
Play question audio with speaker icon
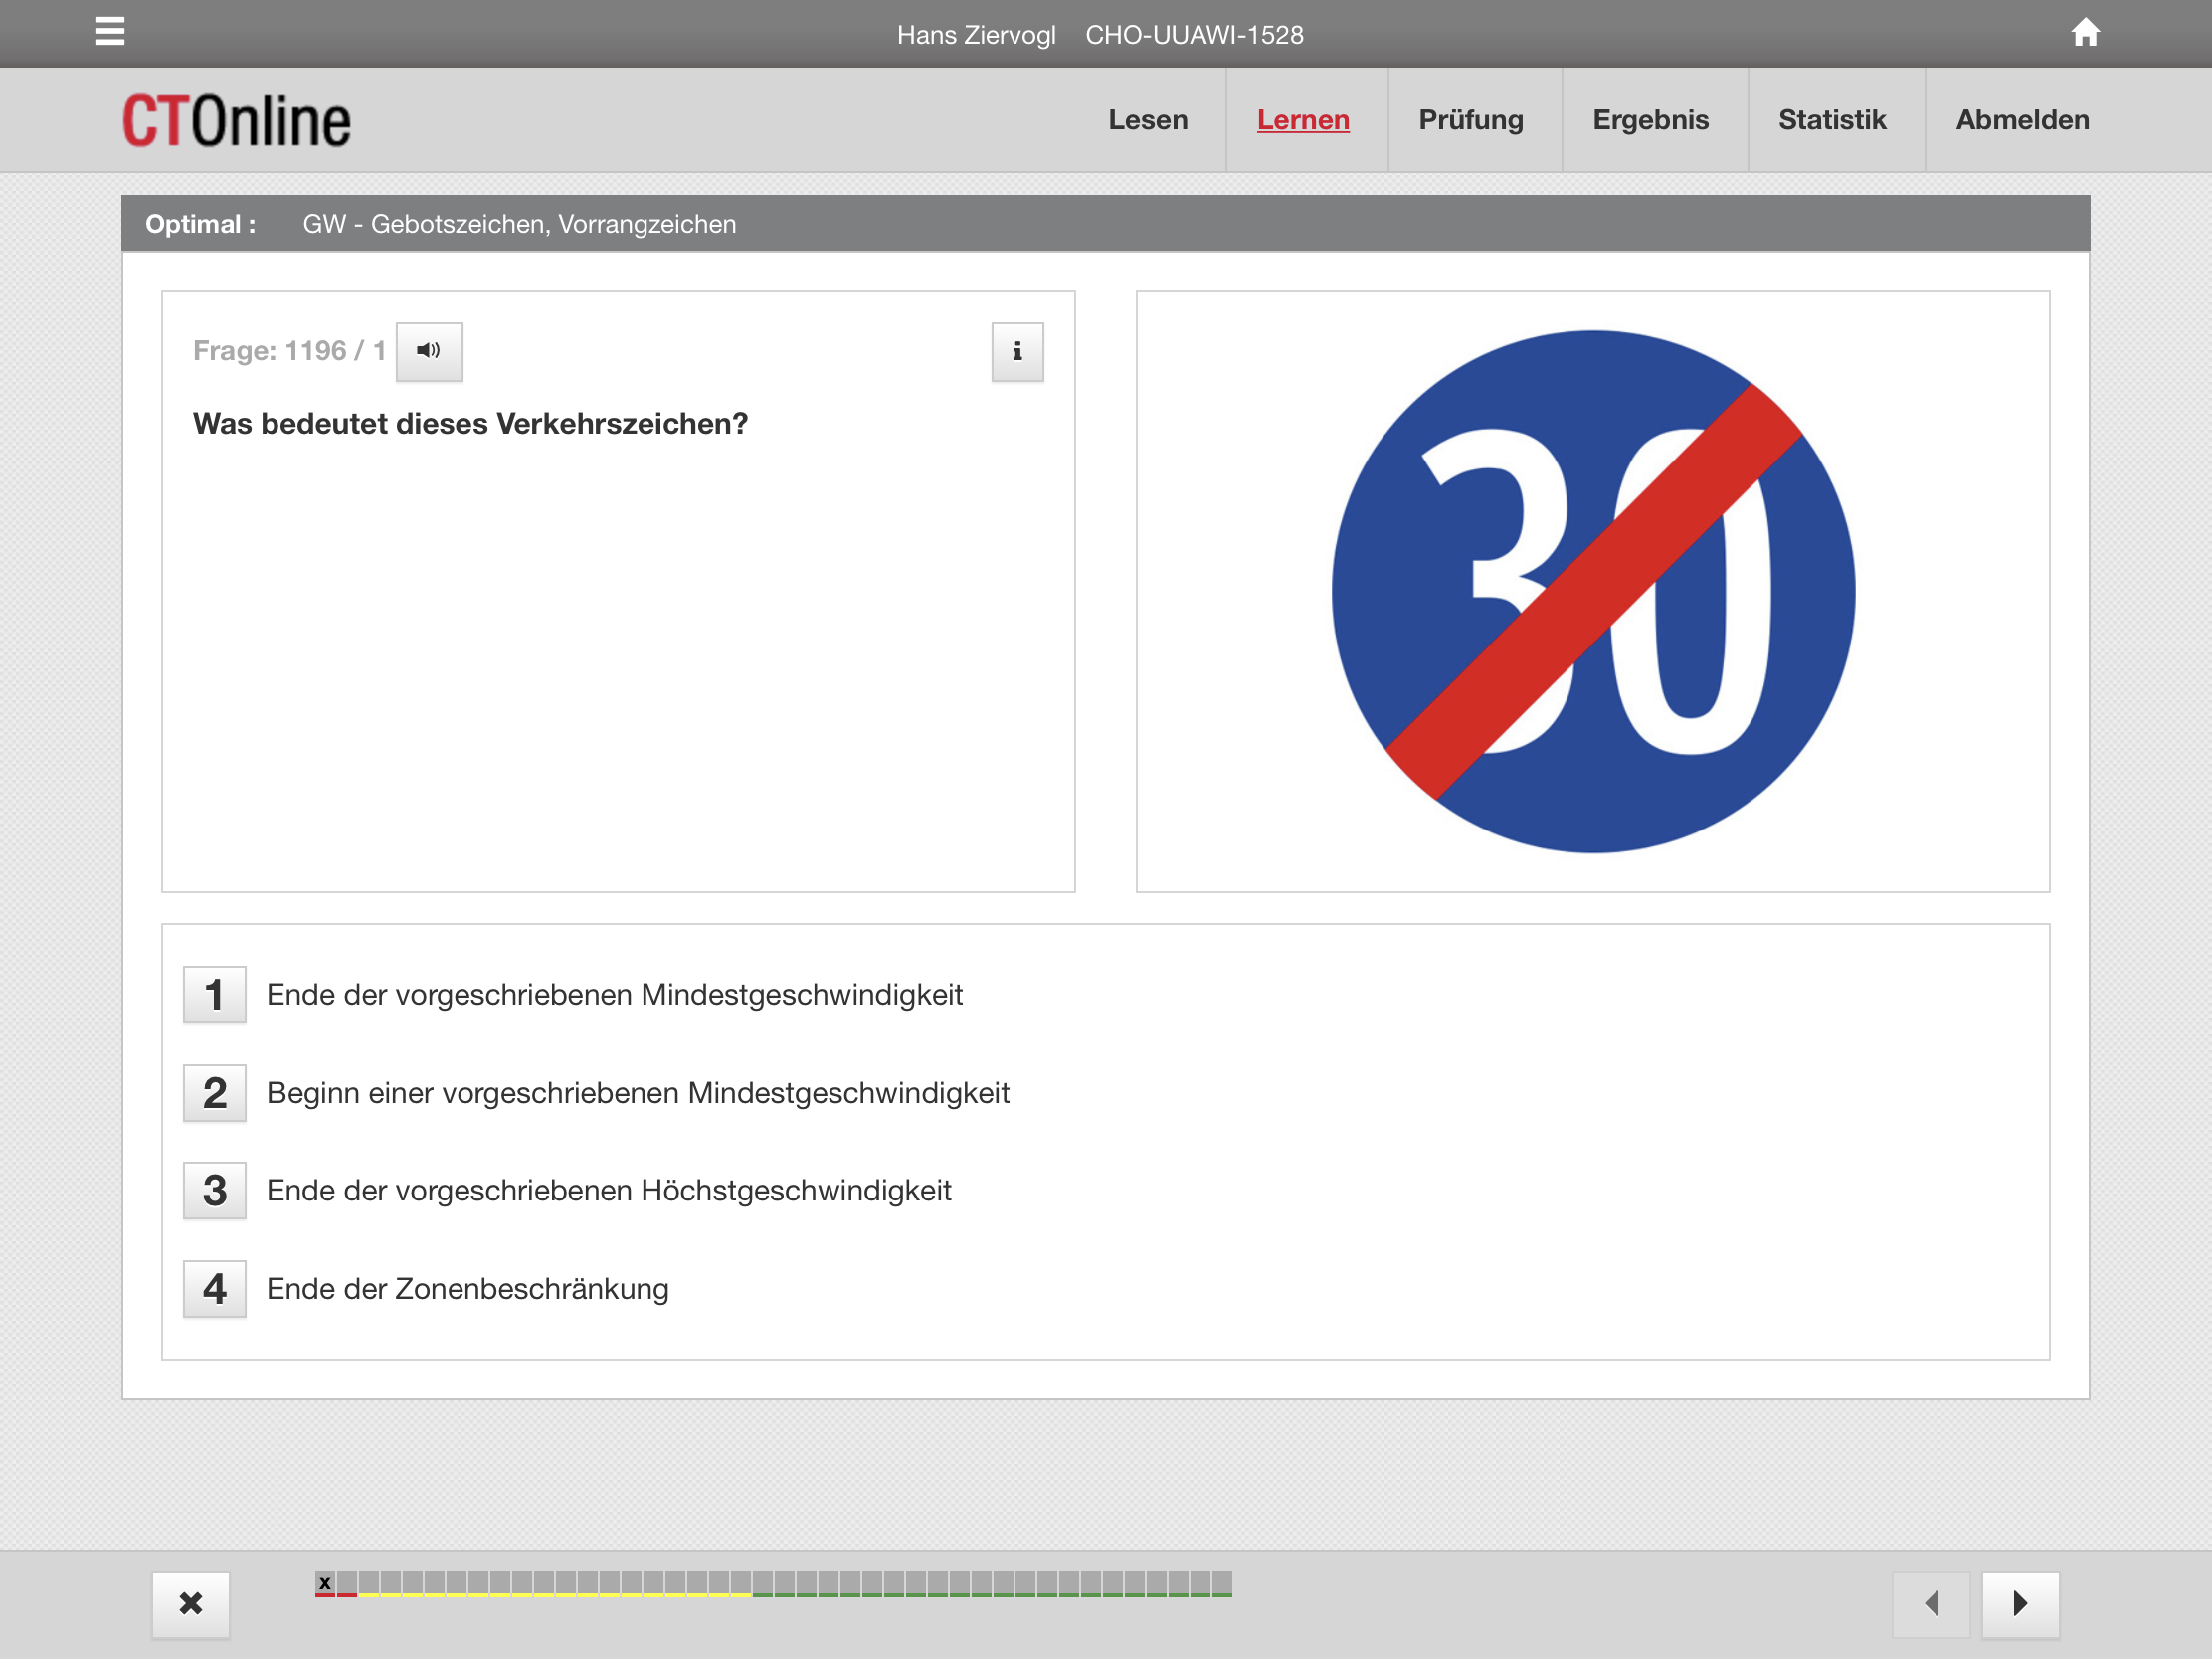pyautogui.click(x=429, y=351)
